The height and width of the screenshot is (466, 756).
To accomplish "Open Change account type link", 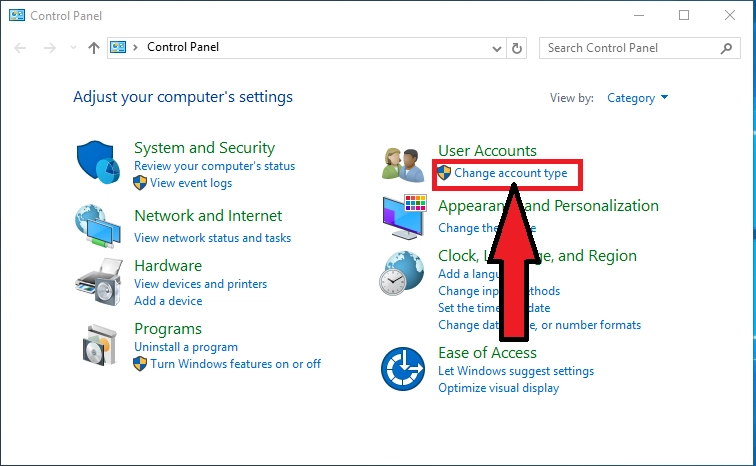I will tap(510, 174).
